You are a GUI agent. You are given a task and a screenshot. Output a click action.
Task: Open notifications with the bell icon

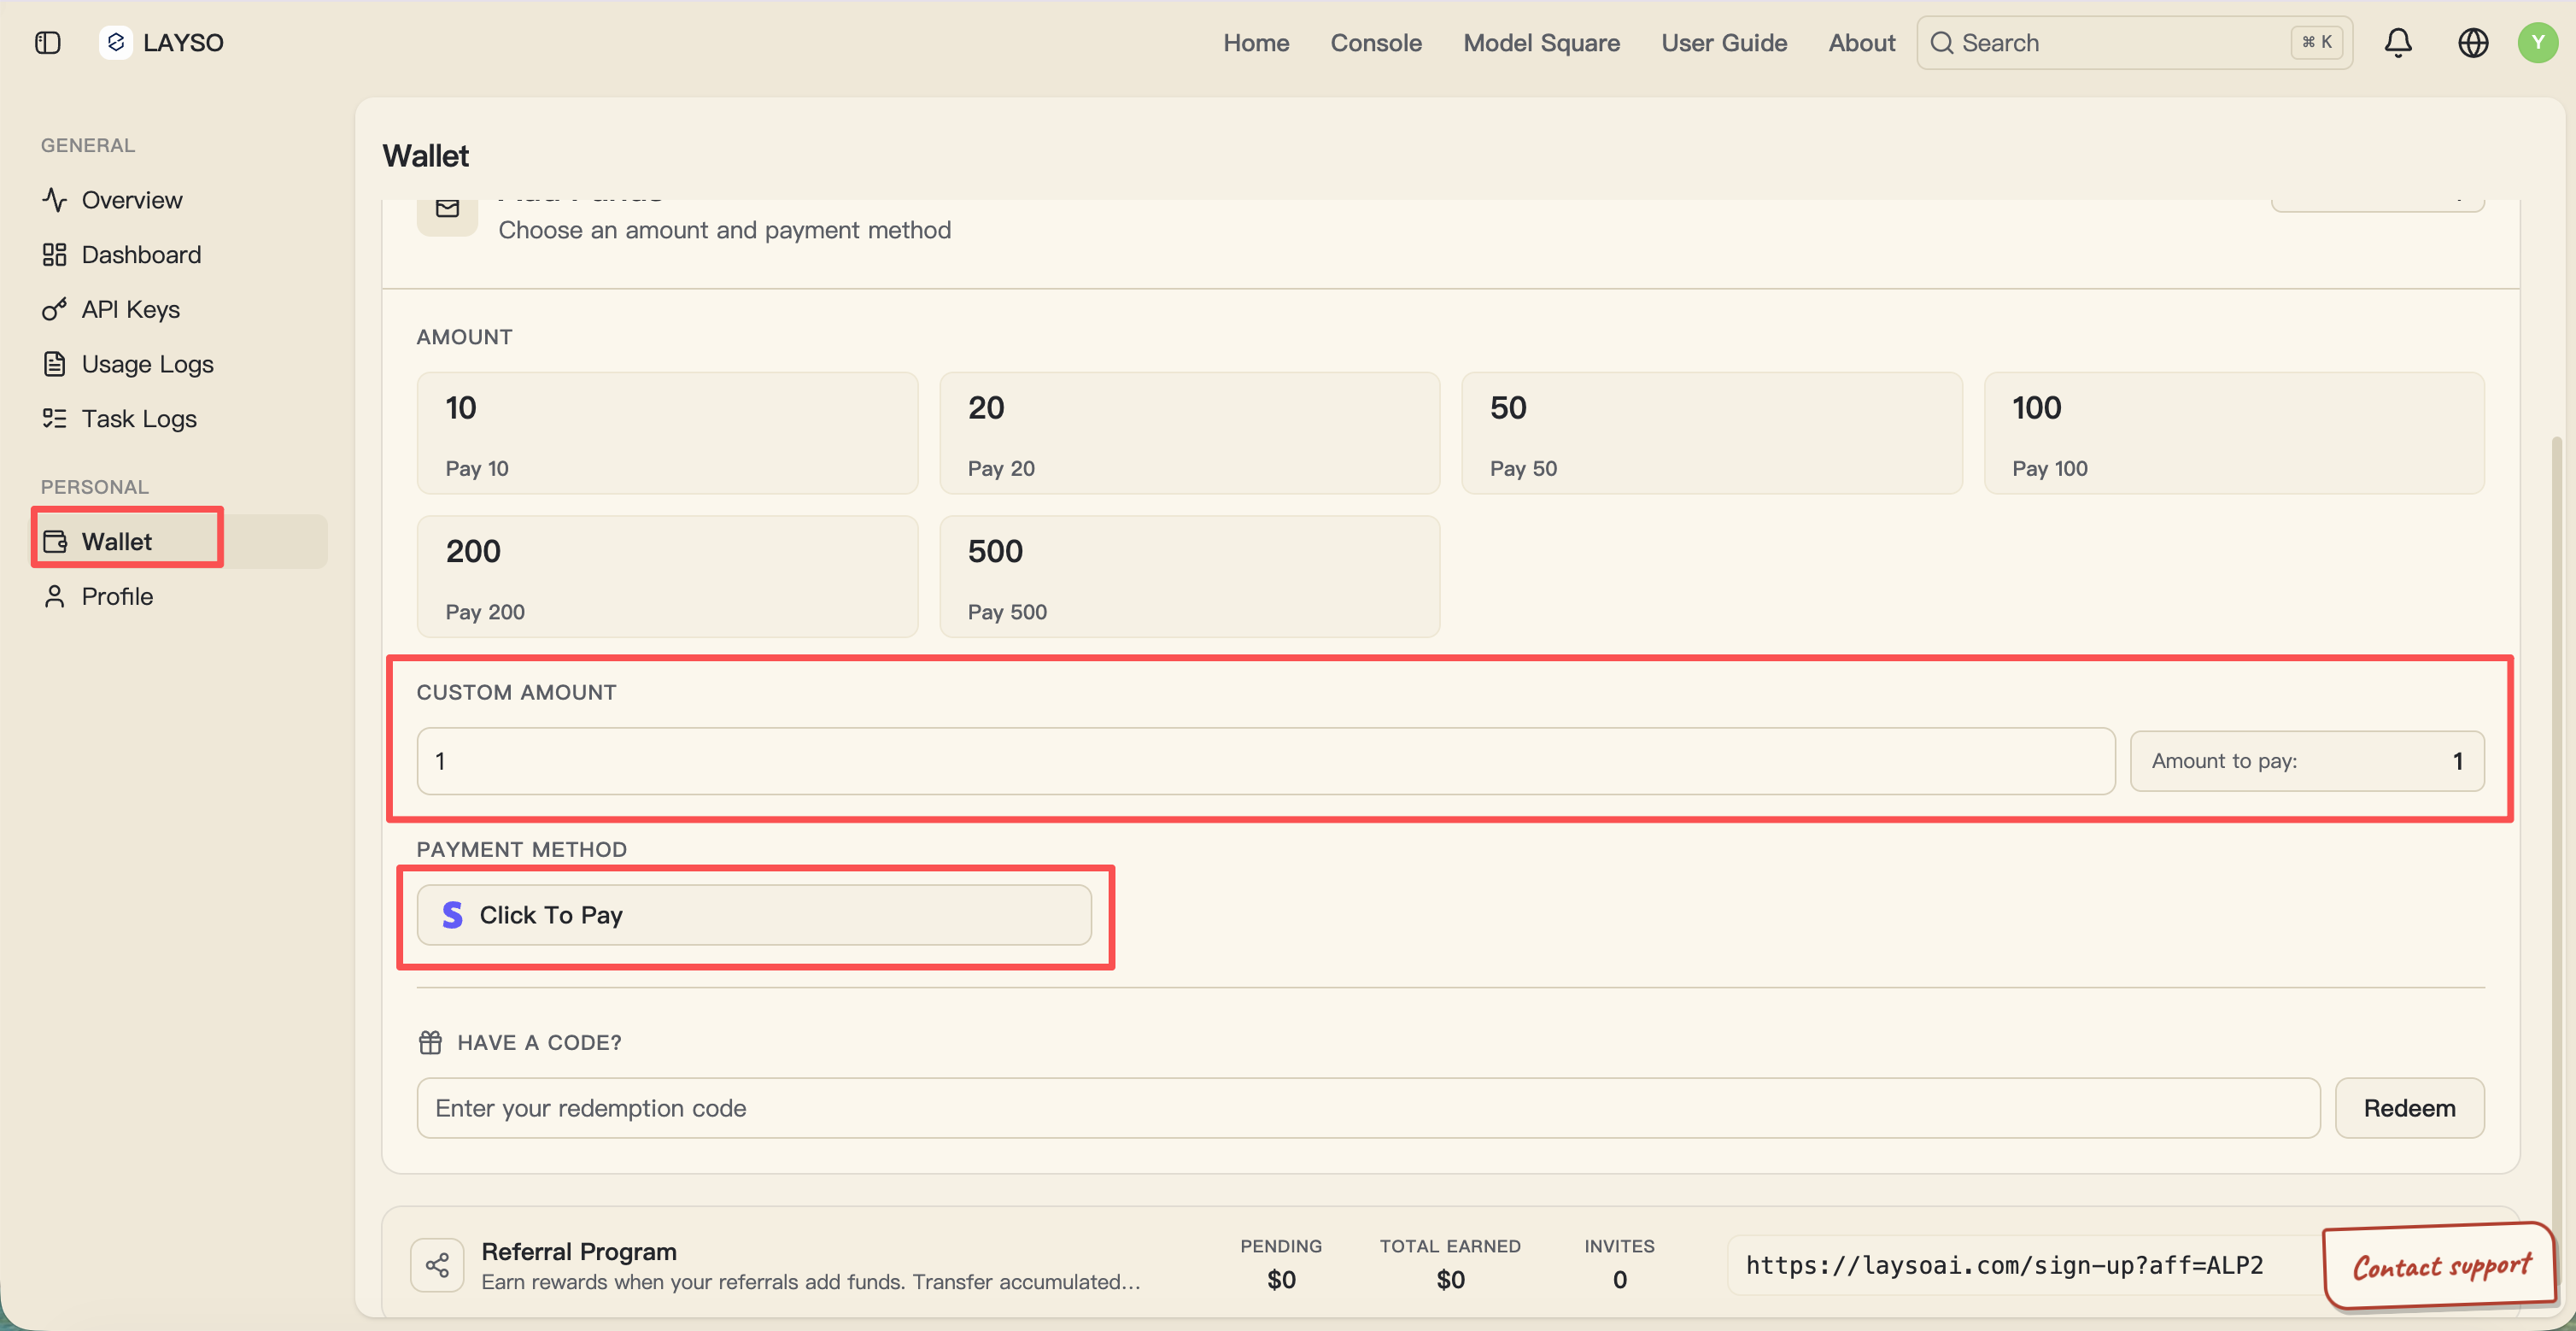point(2398,43)
